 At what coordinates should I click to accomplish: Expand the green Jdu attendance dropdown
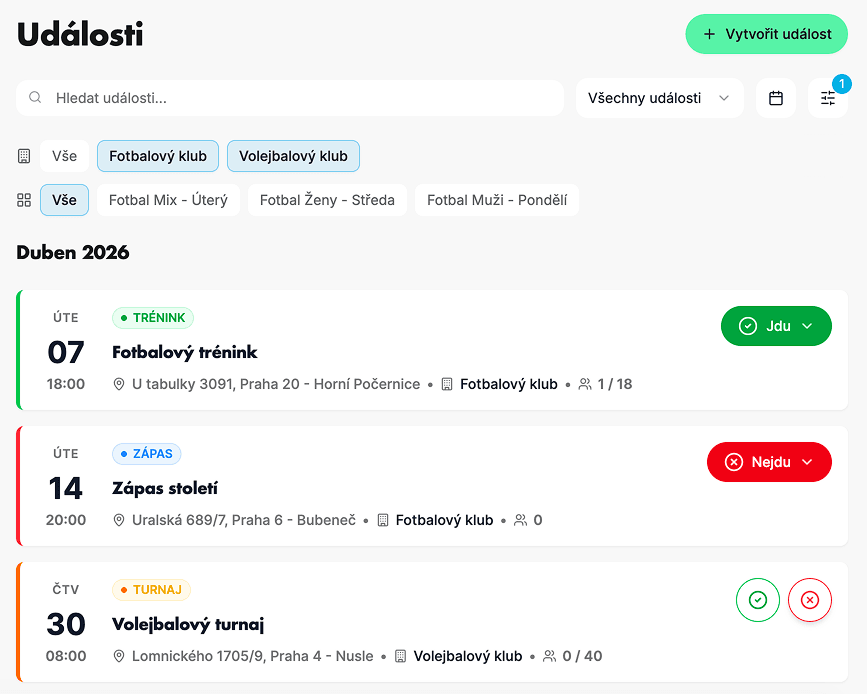pyautogui.click(x=776, y=326)
